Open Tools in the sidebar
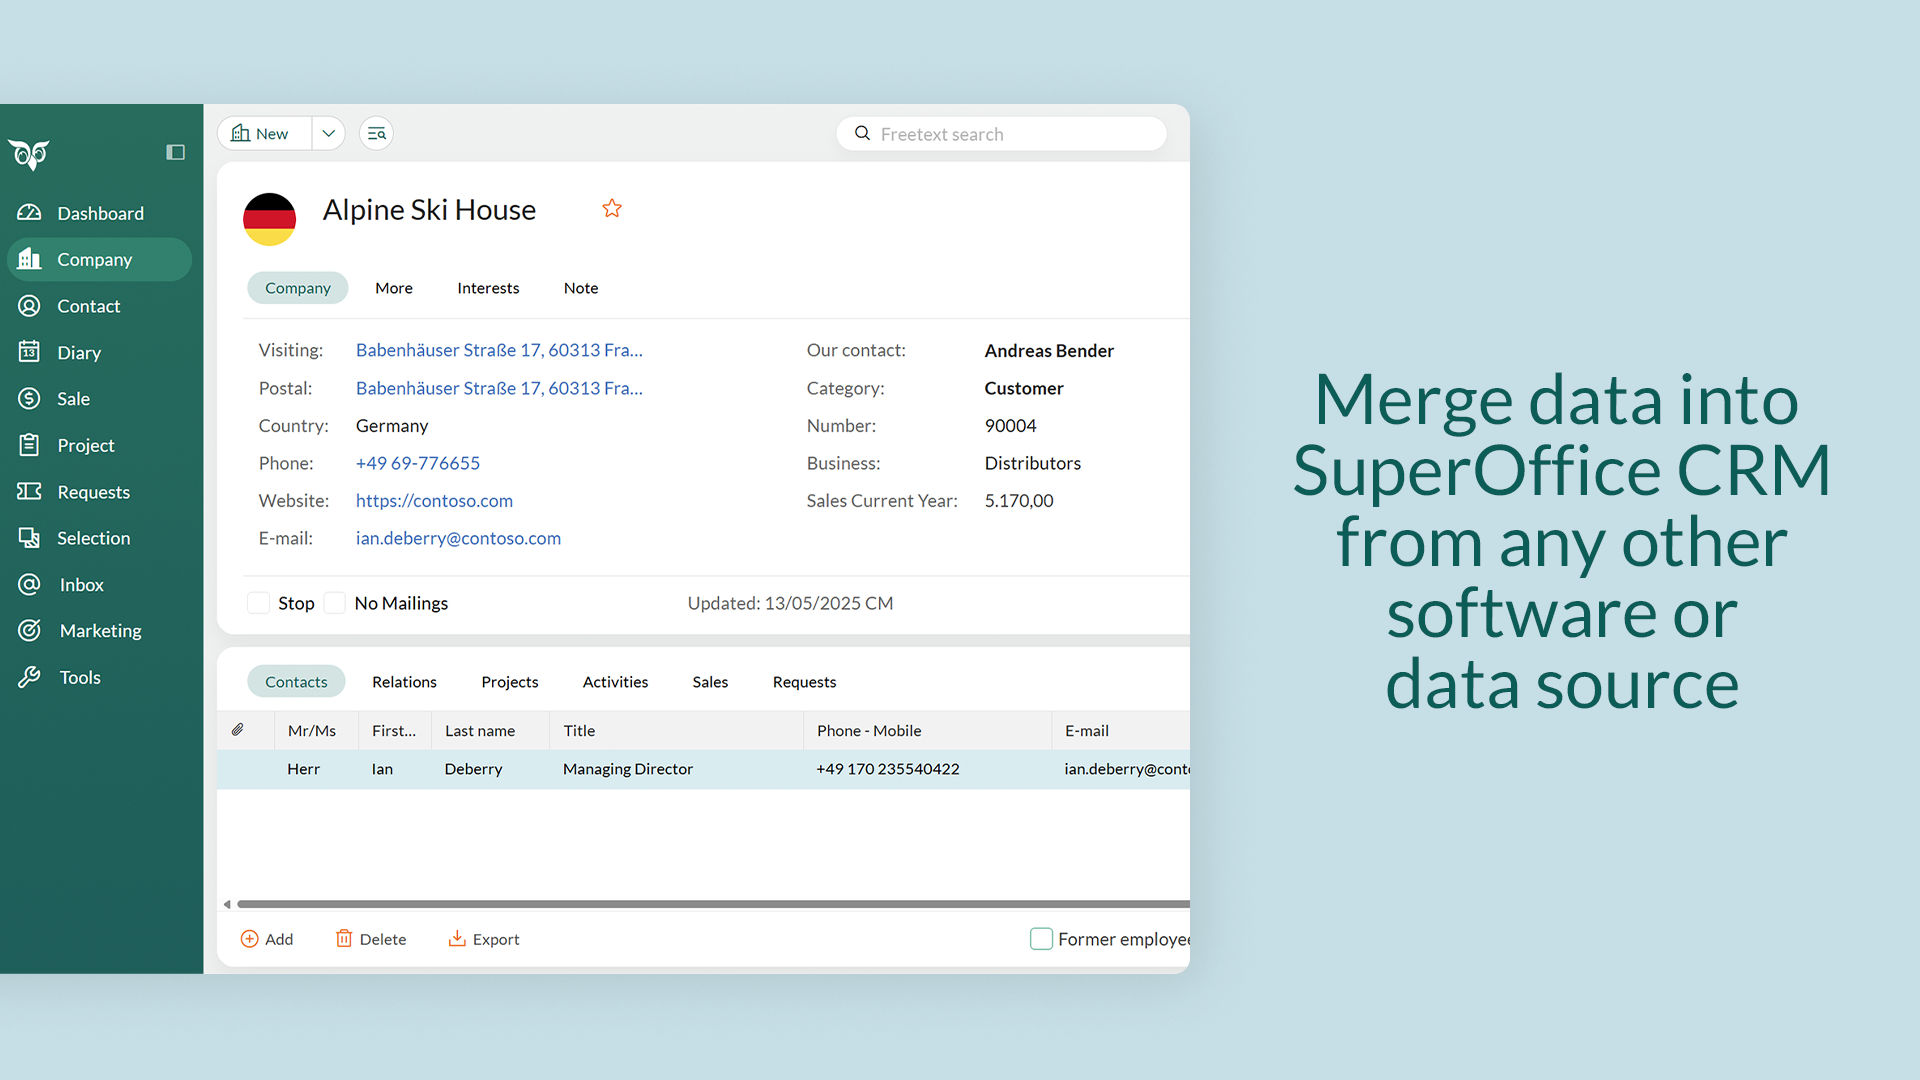The height and width of the screenshot is (1080, 1920). pyautogui.click(x=99, y=677)
